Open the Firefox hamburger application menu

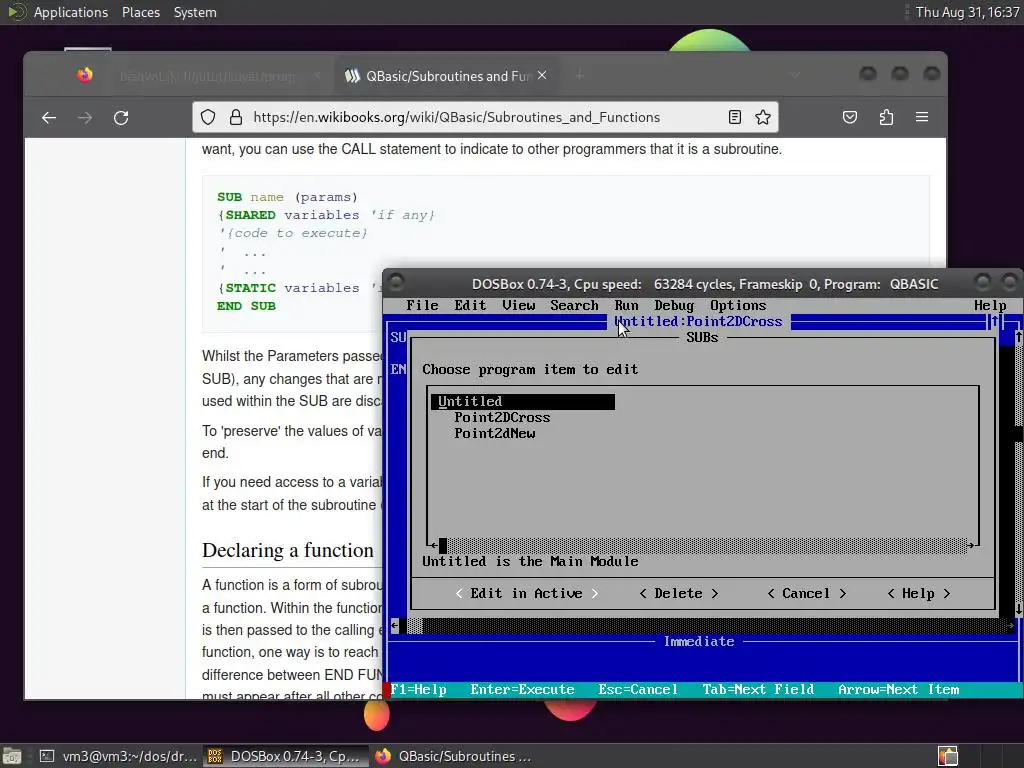922,117
